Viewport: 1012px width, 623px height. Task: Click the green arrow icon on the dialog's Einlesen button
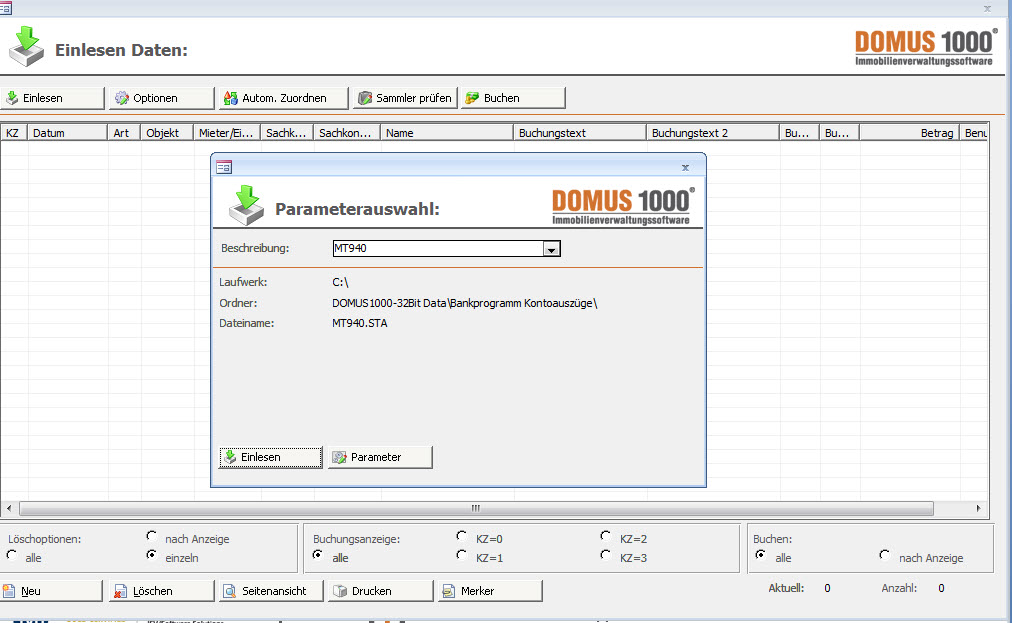(230, 457)
